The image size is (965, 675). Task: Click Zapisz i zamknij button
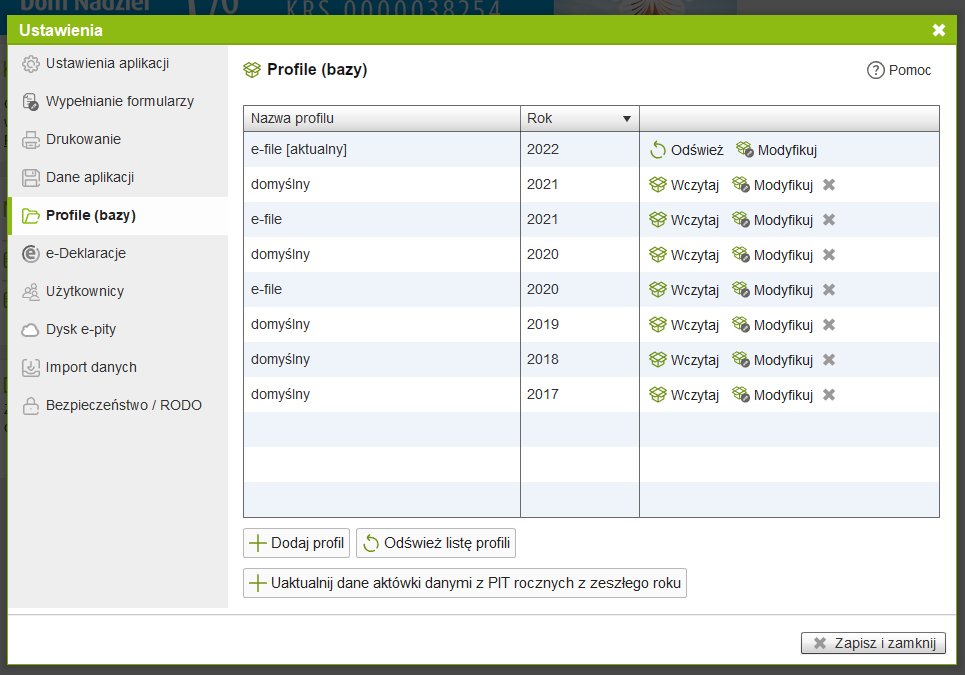pos(873,643)
